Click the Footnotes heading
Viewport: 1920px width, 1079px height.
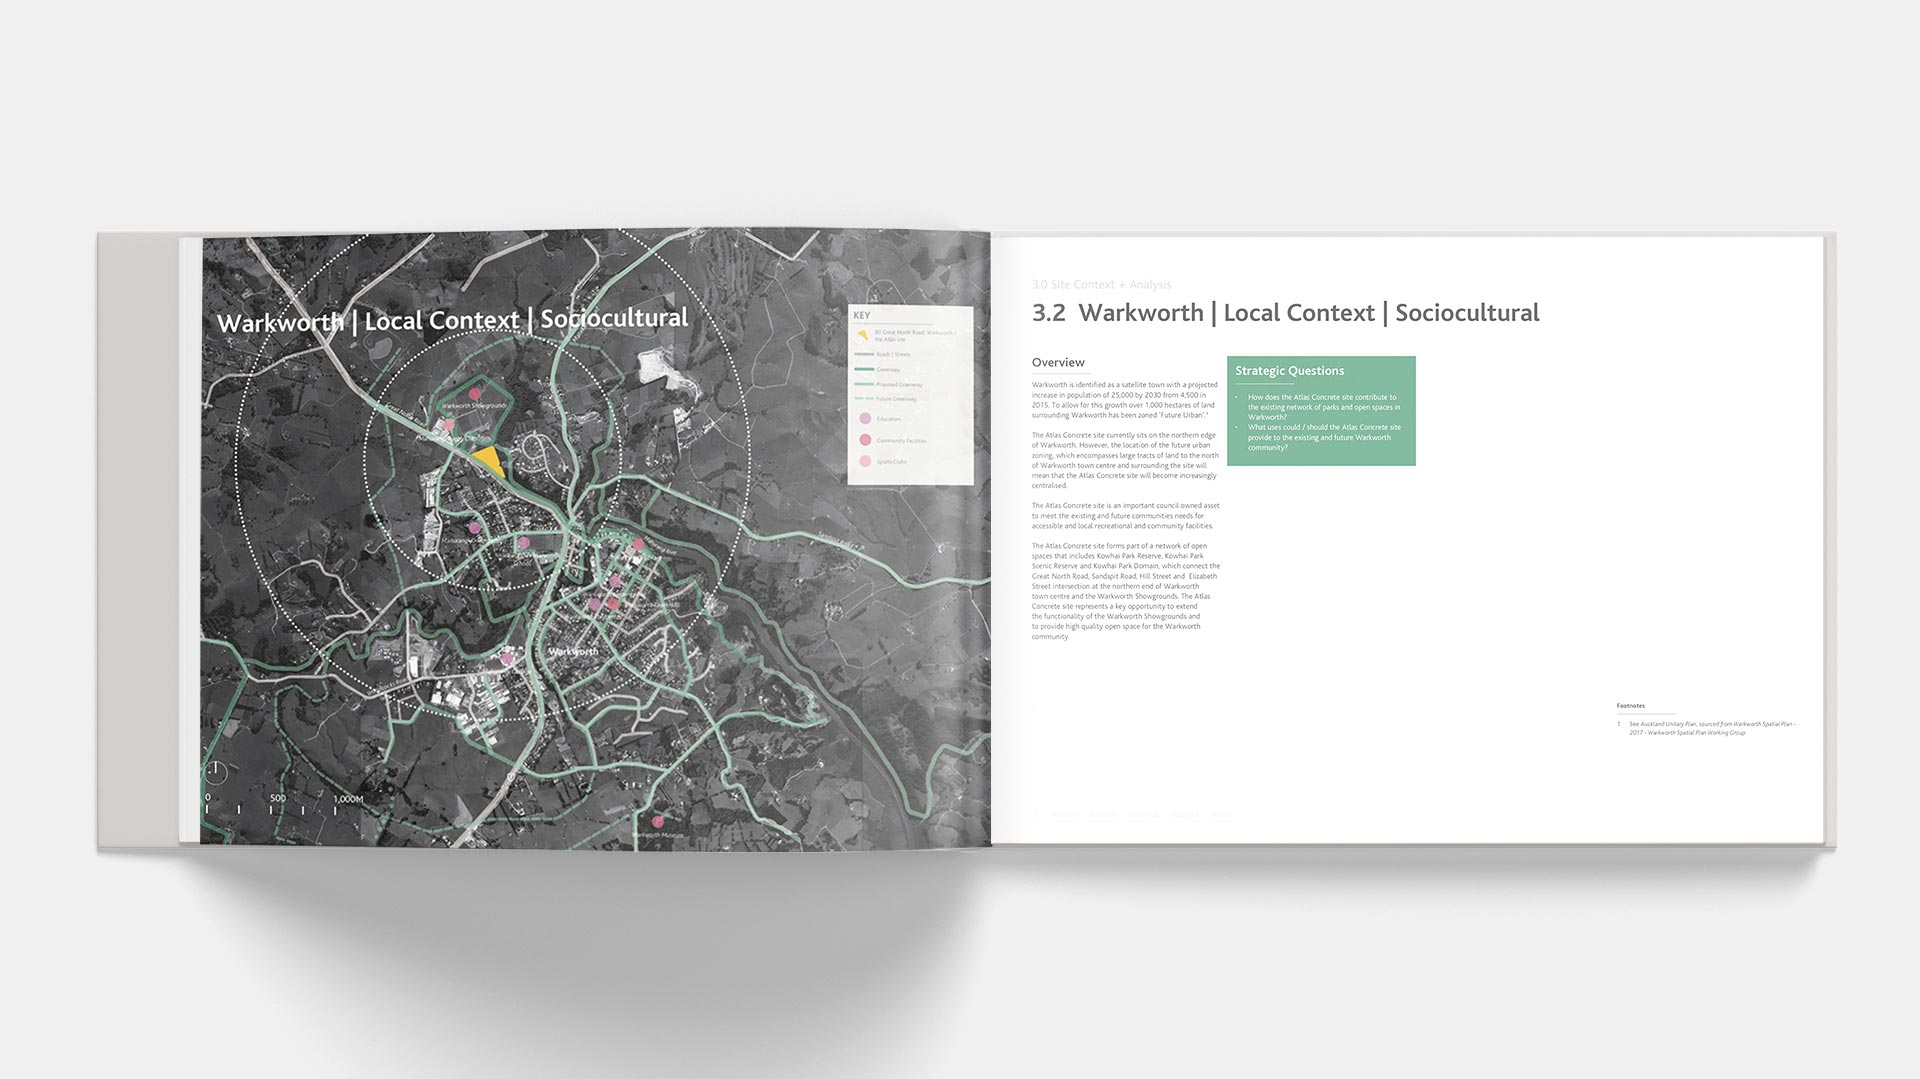click(1630, 706)
